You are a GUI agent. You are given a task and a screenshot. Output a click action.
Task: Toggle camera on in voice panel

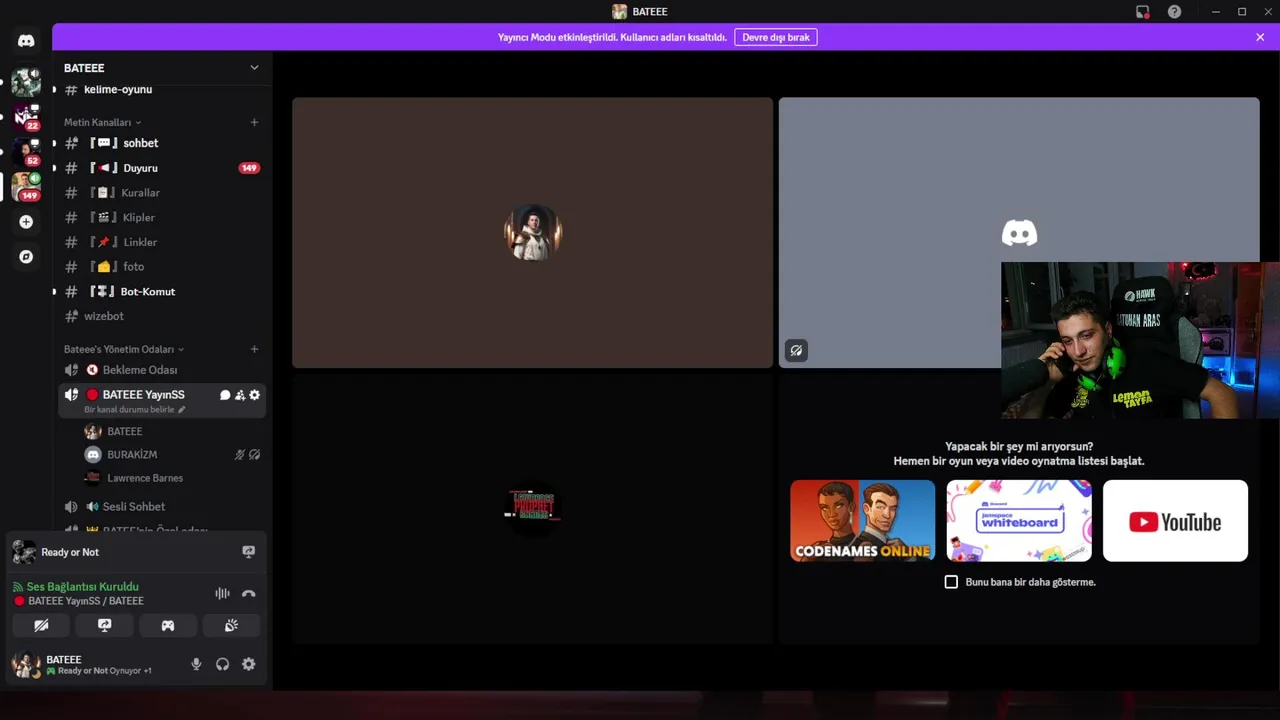pos(41,625)
